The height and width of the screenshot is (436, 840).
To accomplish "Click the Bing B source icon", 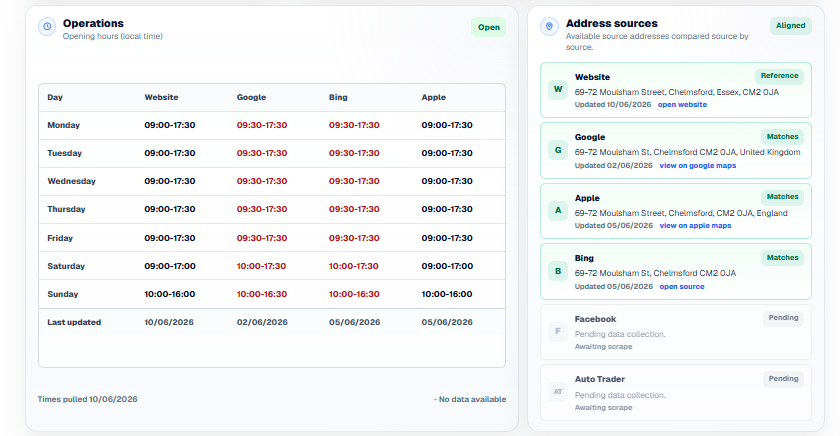I will click(558, 271).
